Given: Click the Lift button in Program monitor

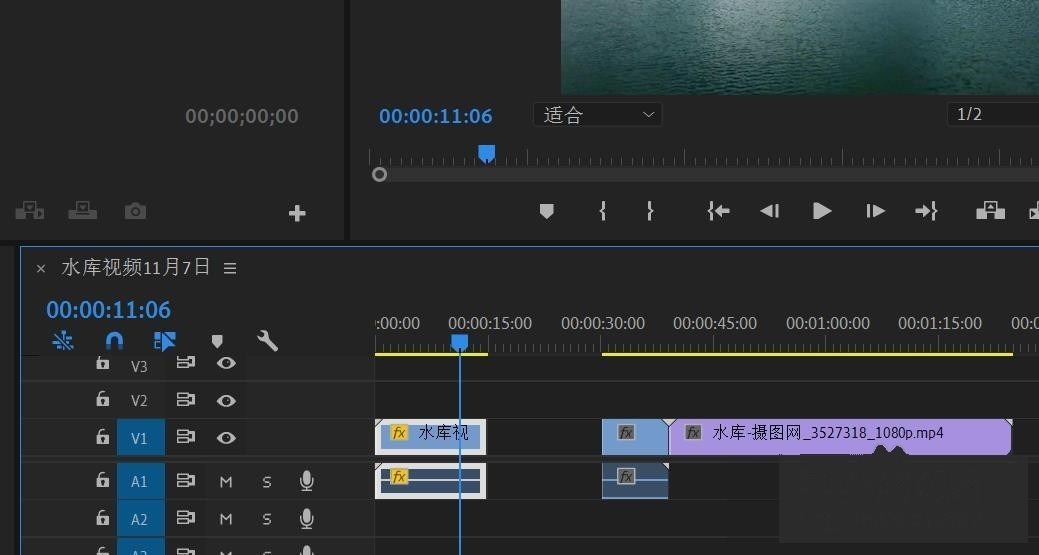Looking at the screenshot, I should pyautogui.click(x=990, y=211).
